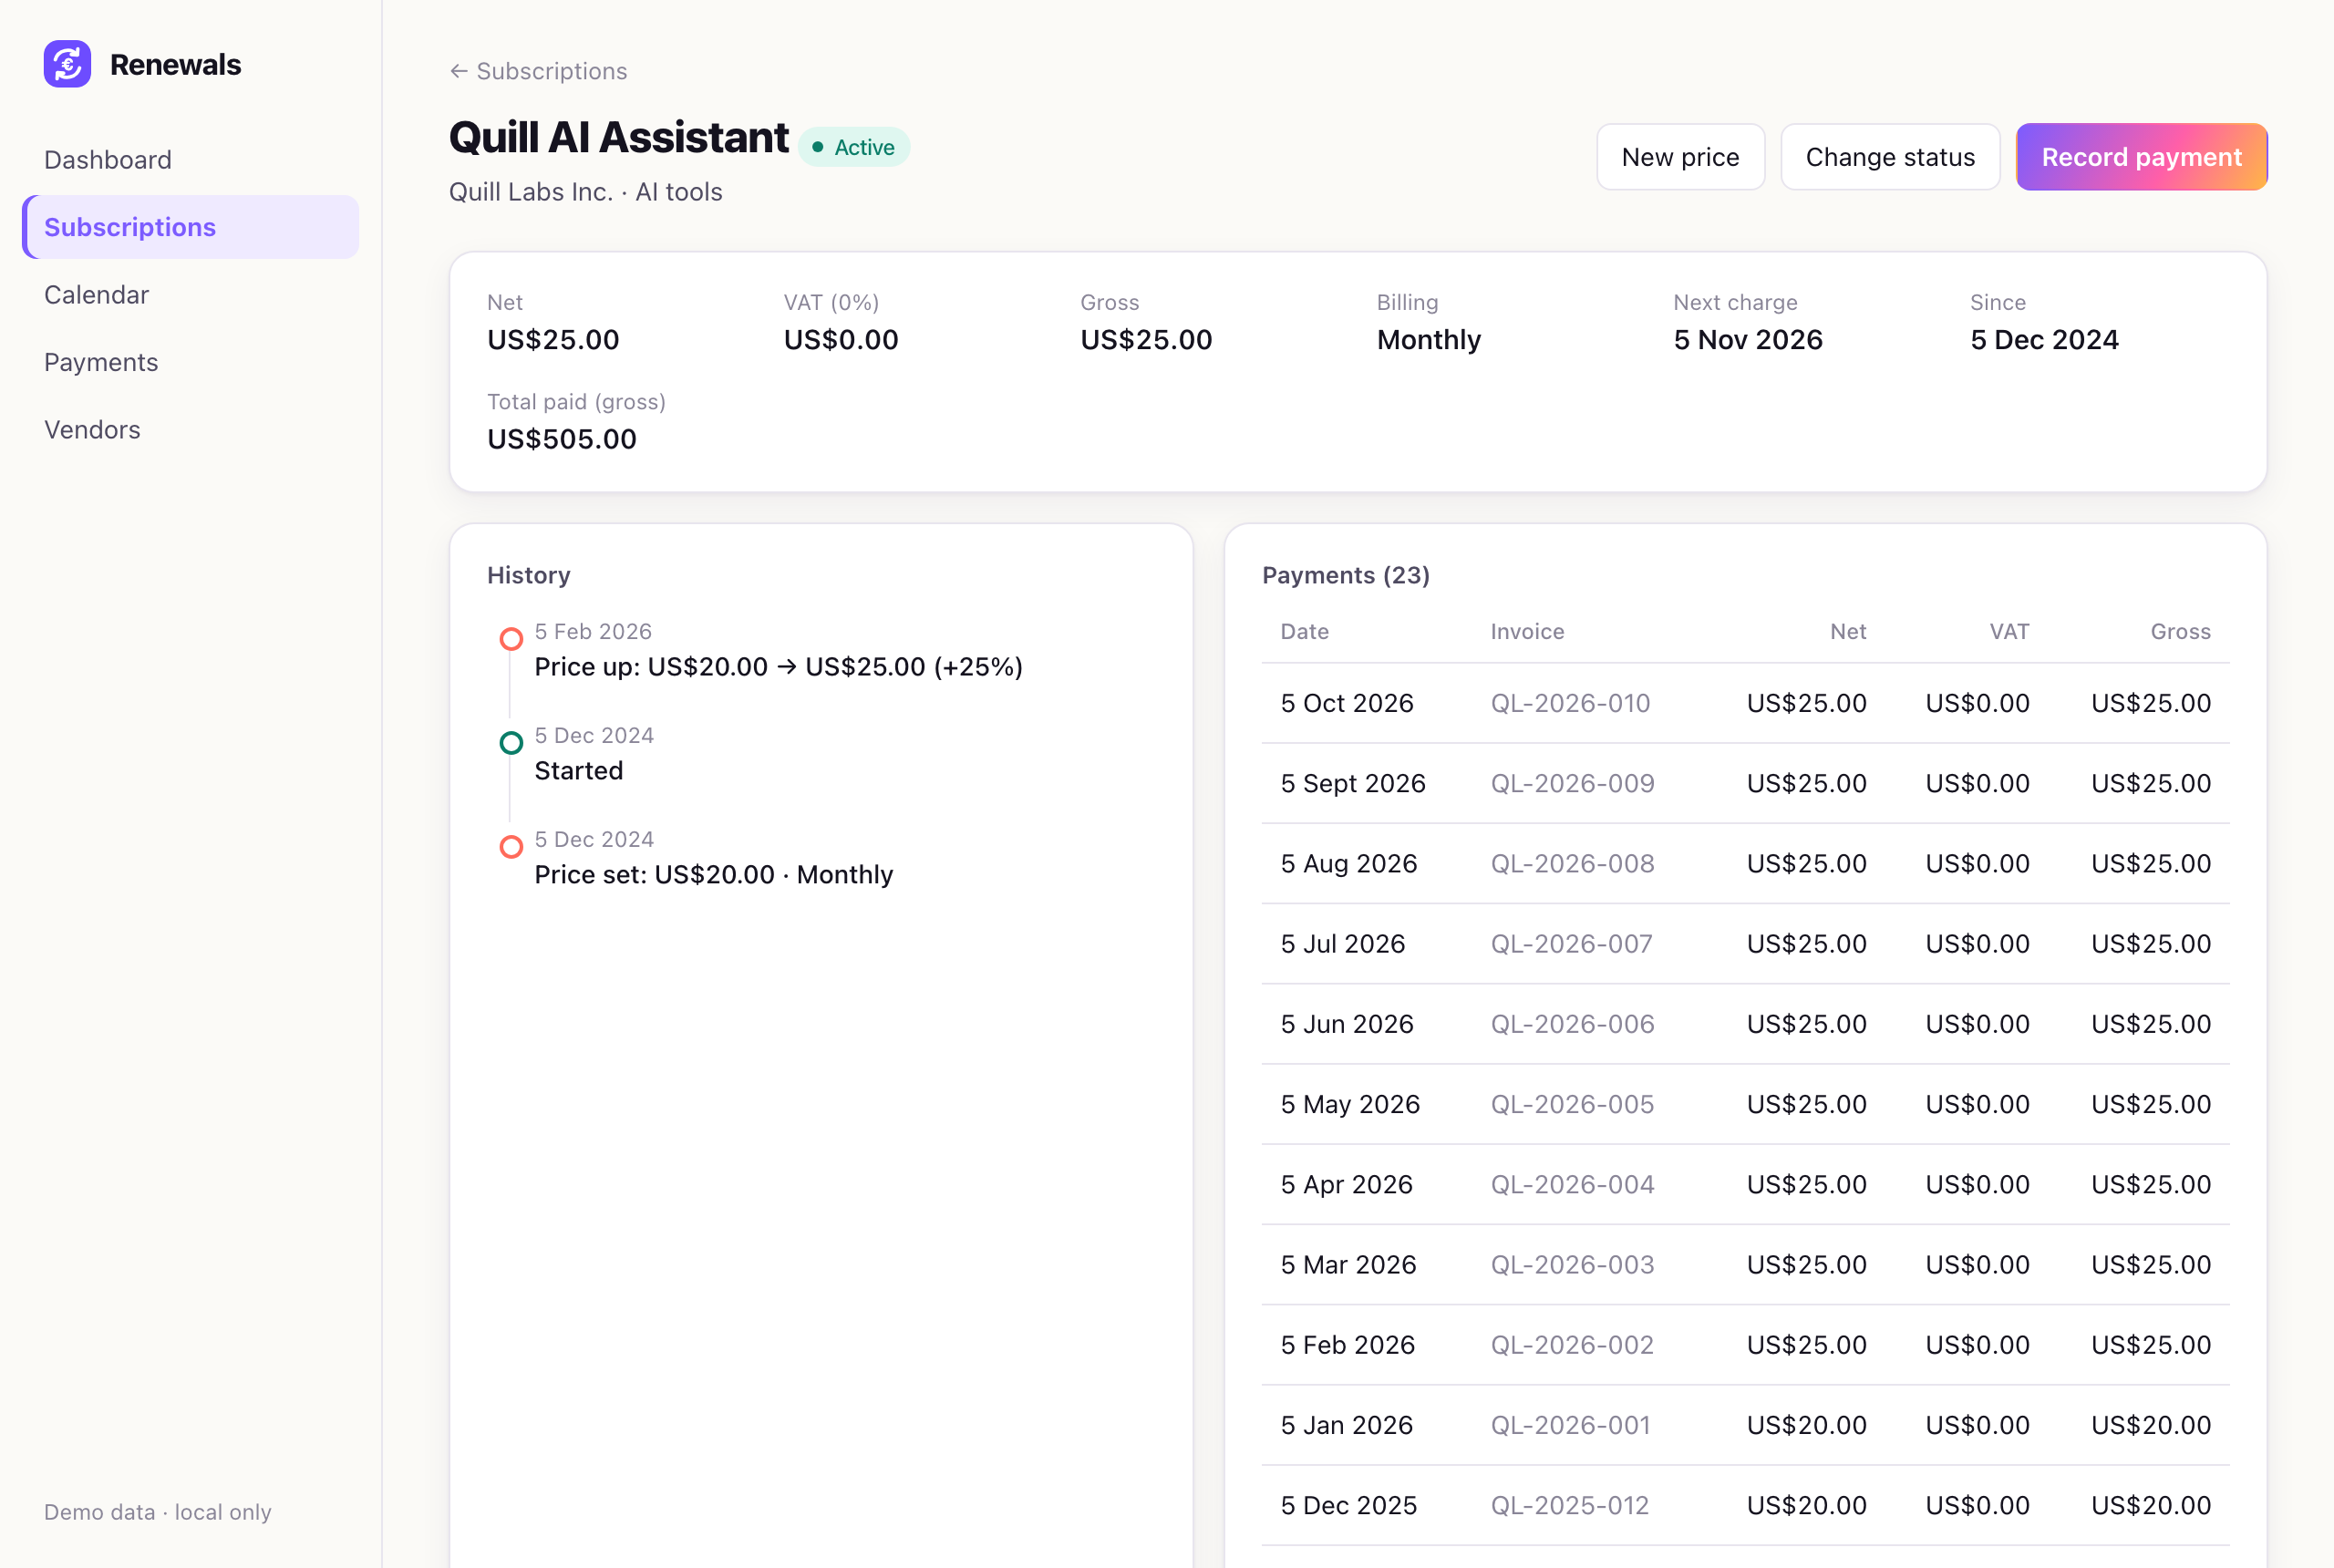
Task: Click invoice QL-2026-002
Action: (x=1572, y=1345)
